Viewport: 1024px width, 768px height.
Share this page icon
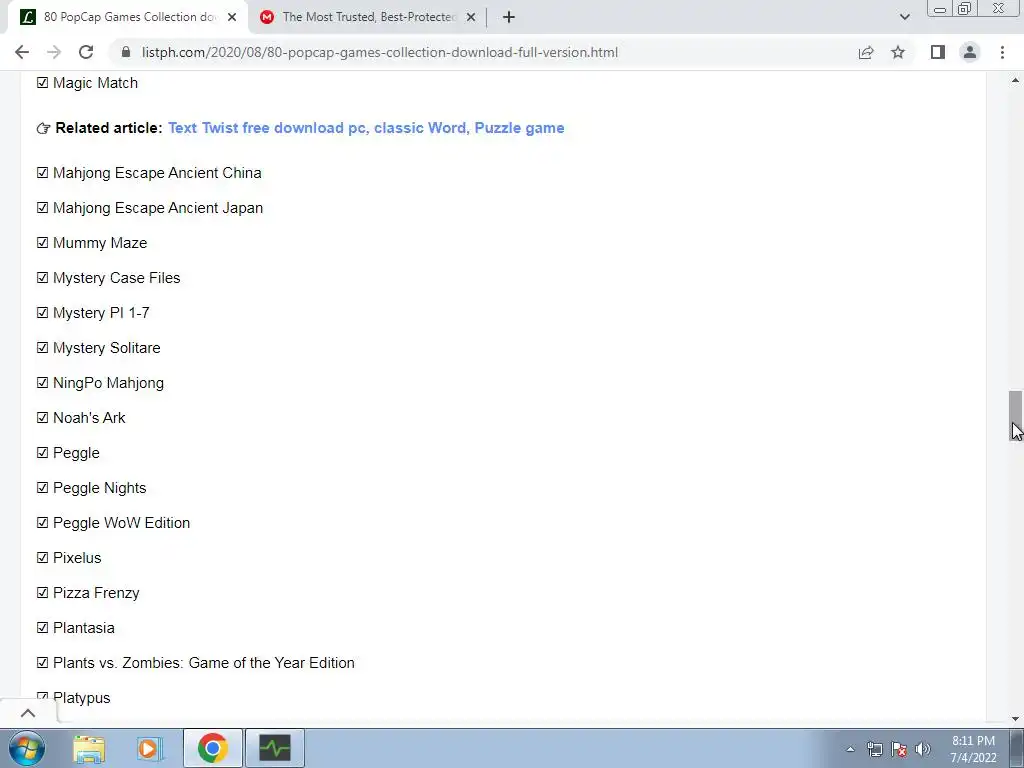866,52
